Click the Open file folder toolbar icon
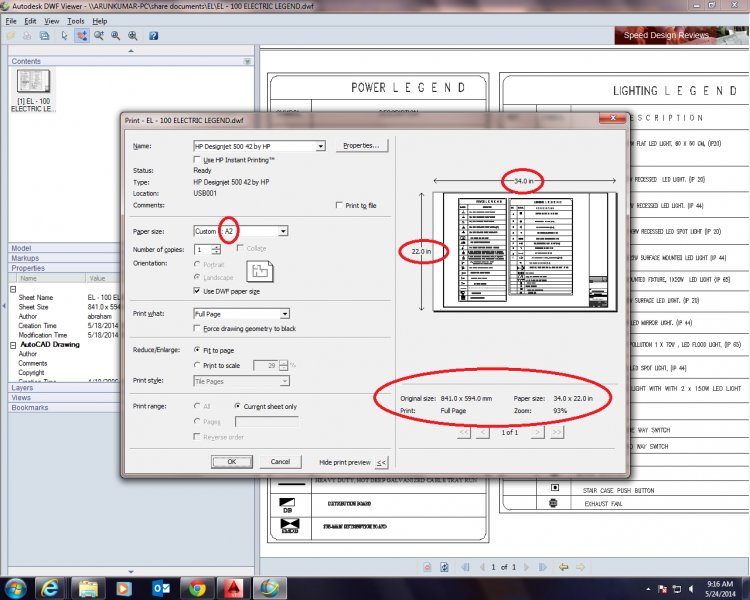Image resolution: width=750 pixels, height=600 pixels. click(11, 36)
